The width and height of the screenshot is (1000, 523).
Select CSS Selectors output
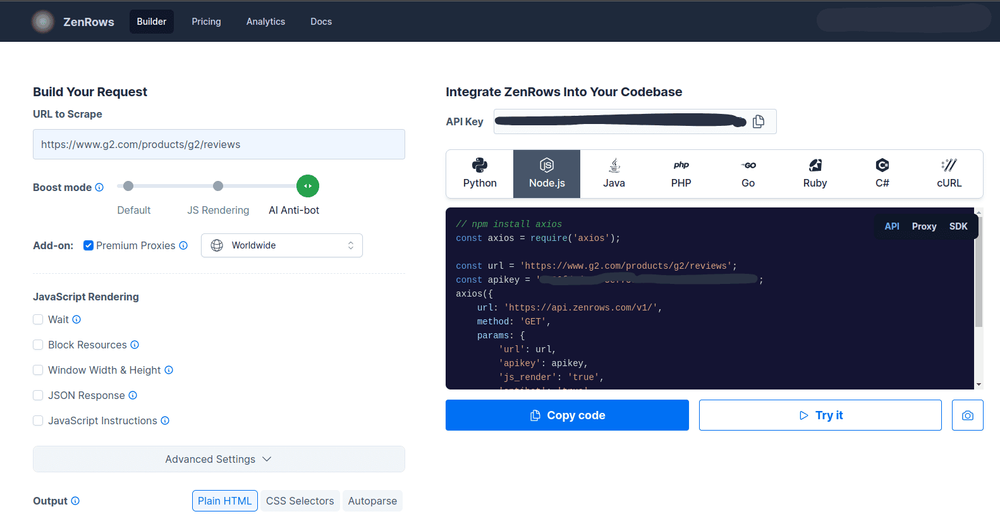[300, 501]
